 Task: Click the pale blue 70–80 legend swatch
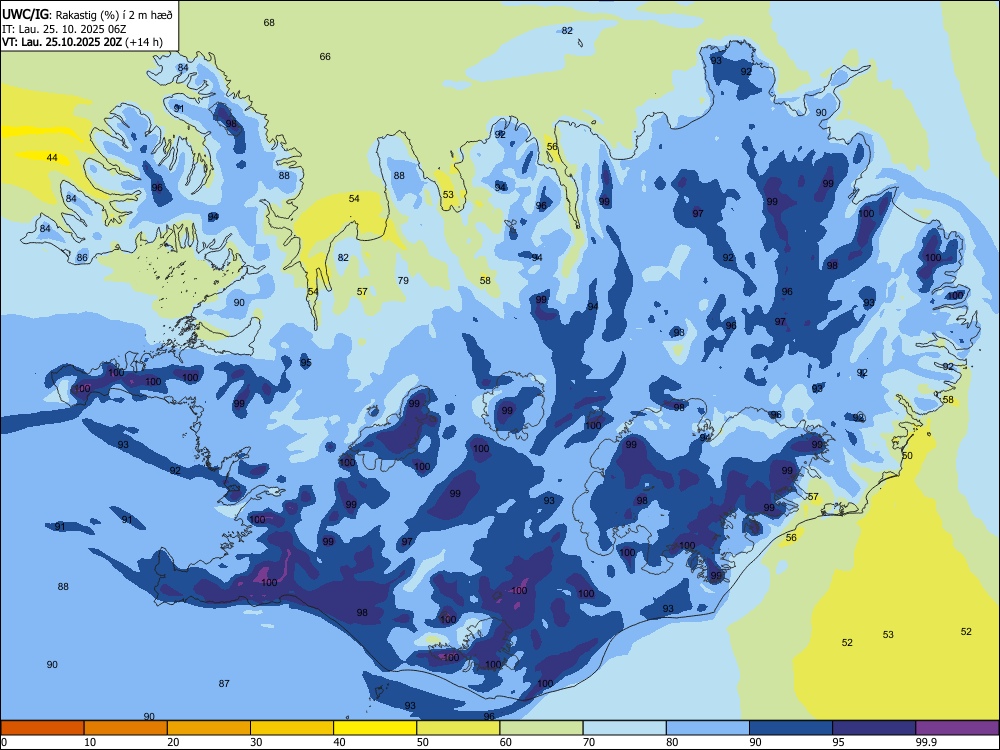point(625,728)
